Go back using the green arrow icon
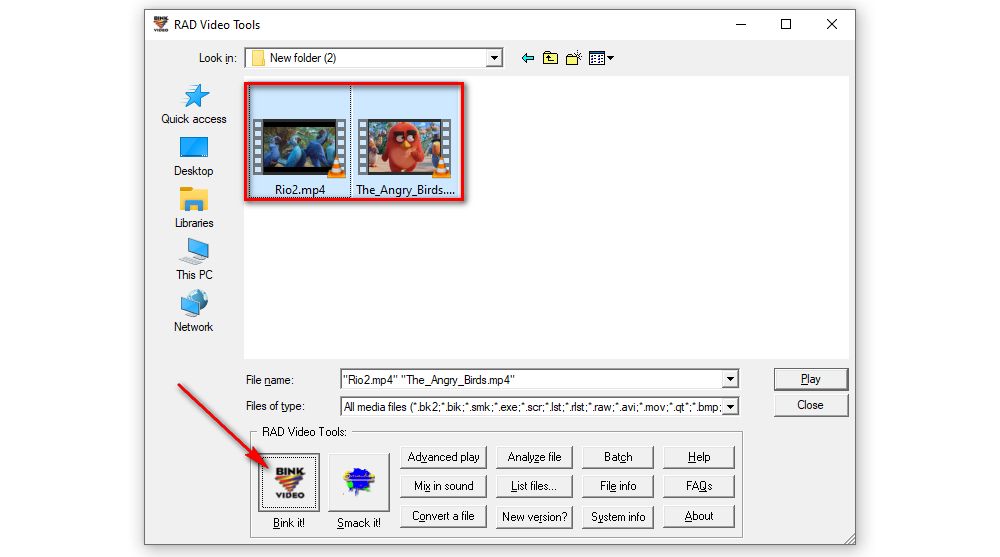 527,58
